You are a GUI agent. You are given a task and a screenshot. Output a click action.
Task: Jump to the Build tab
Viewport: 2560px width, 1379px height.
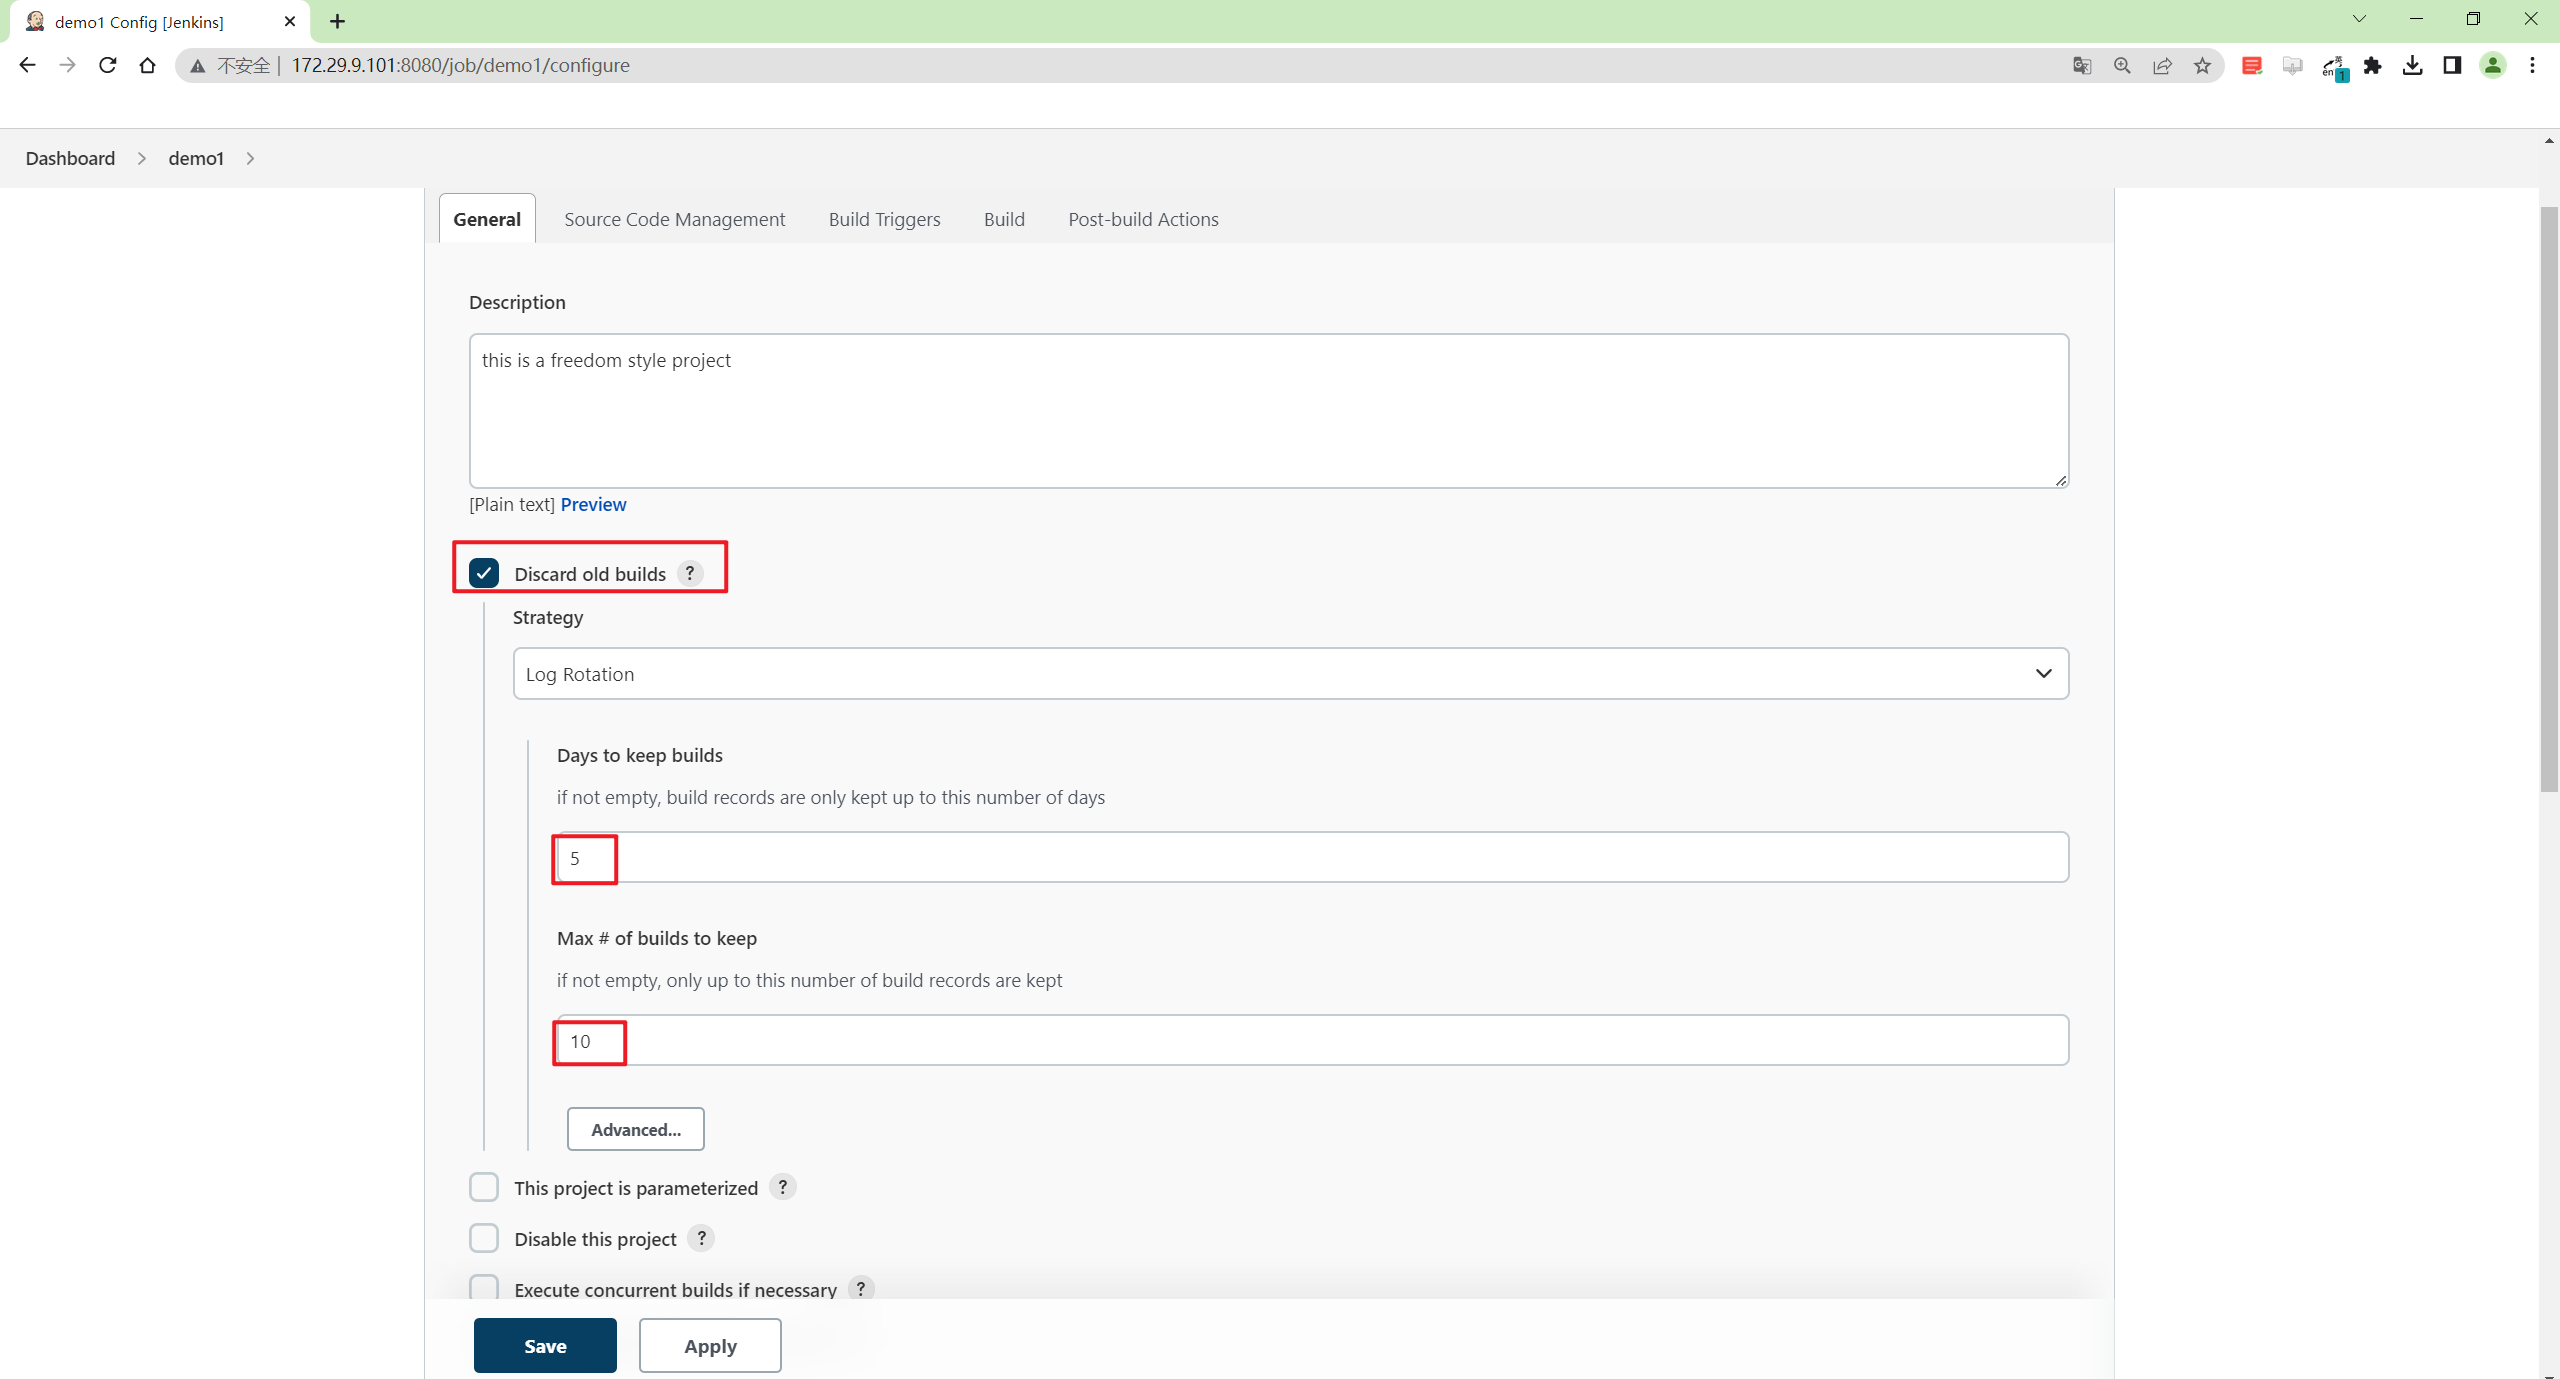pyautogui.click(x=1004, y=219)
